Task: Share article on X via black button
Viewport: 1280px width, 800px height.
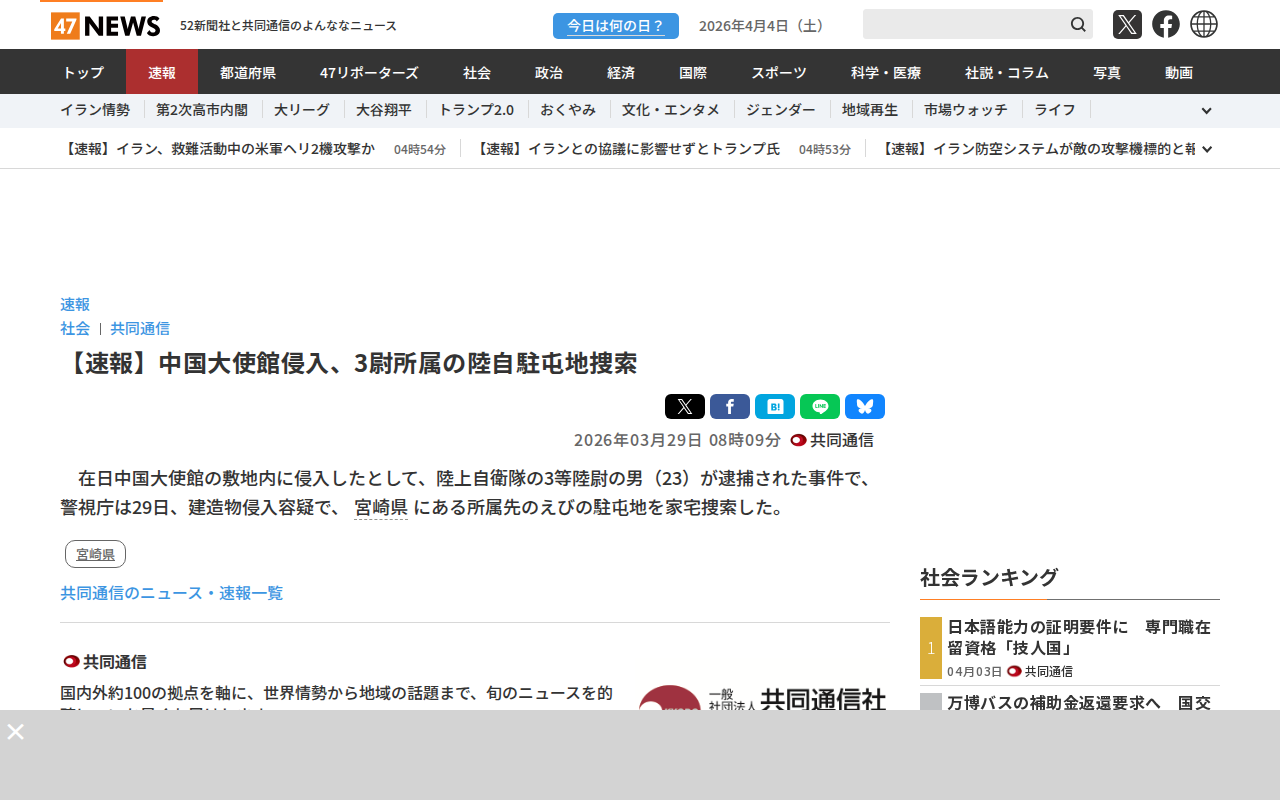Action: click(685, 406)
